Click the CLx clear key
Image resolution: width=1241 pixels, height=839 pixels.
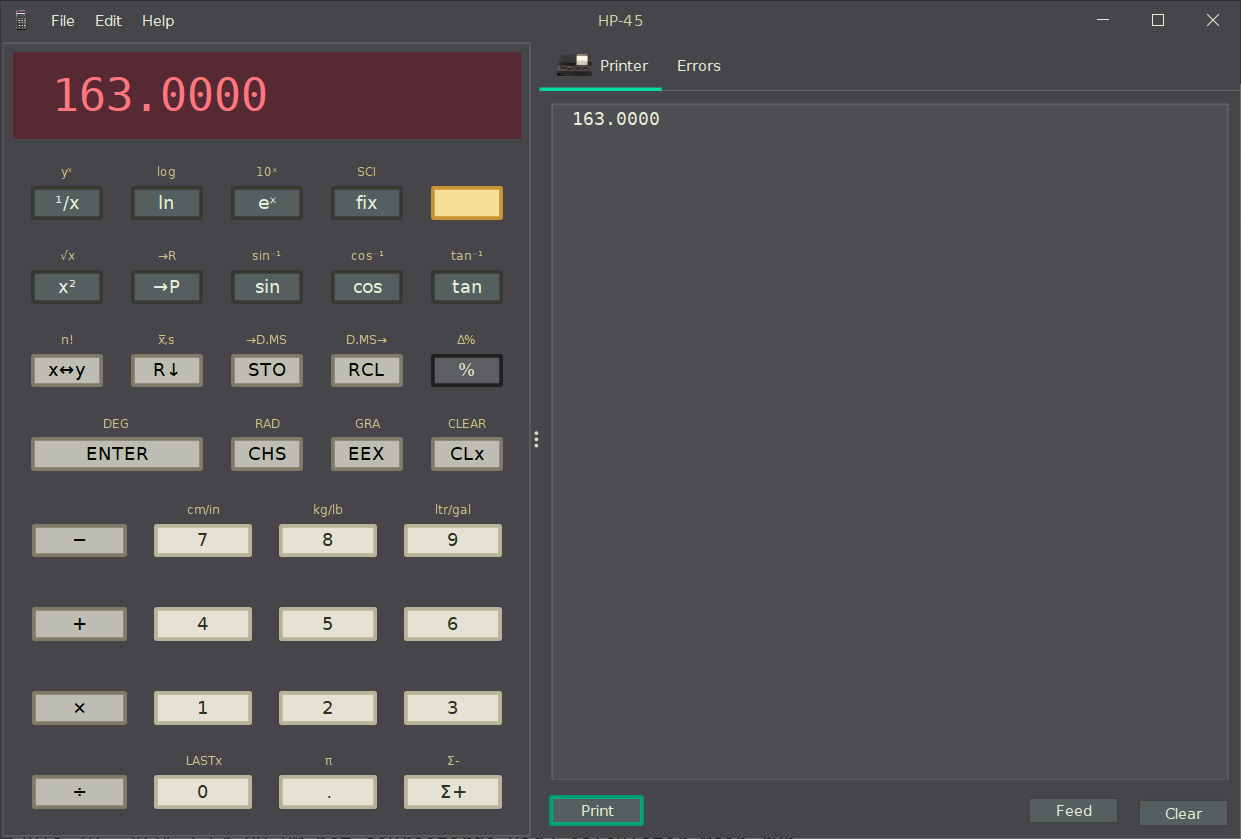tap(467, 454)
